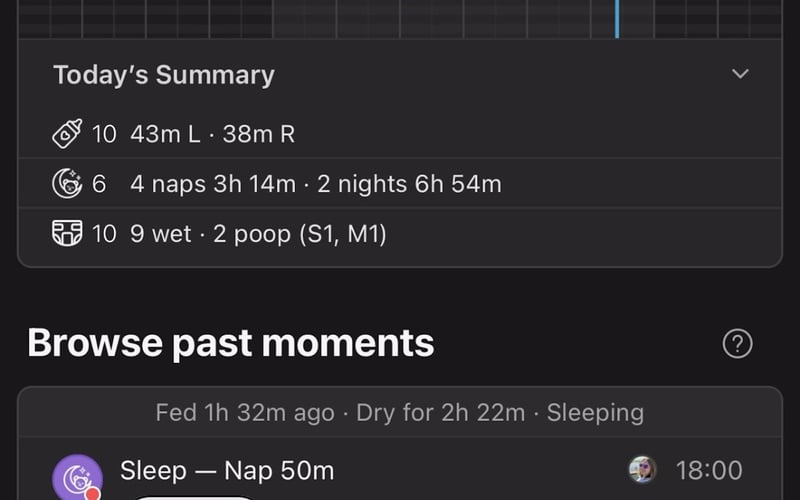Screen dimensions: 800x500
Task: Tap the sleep moon icon in summary
Action: coord(67,184)
